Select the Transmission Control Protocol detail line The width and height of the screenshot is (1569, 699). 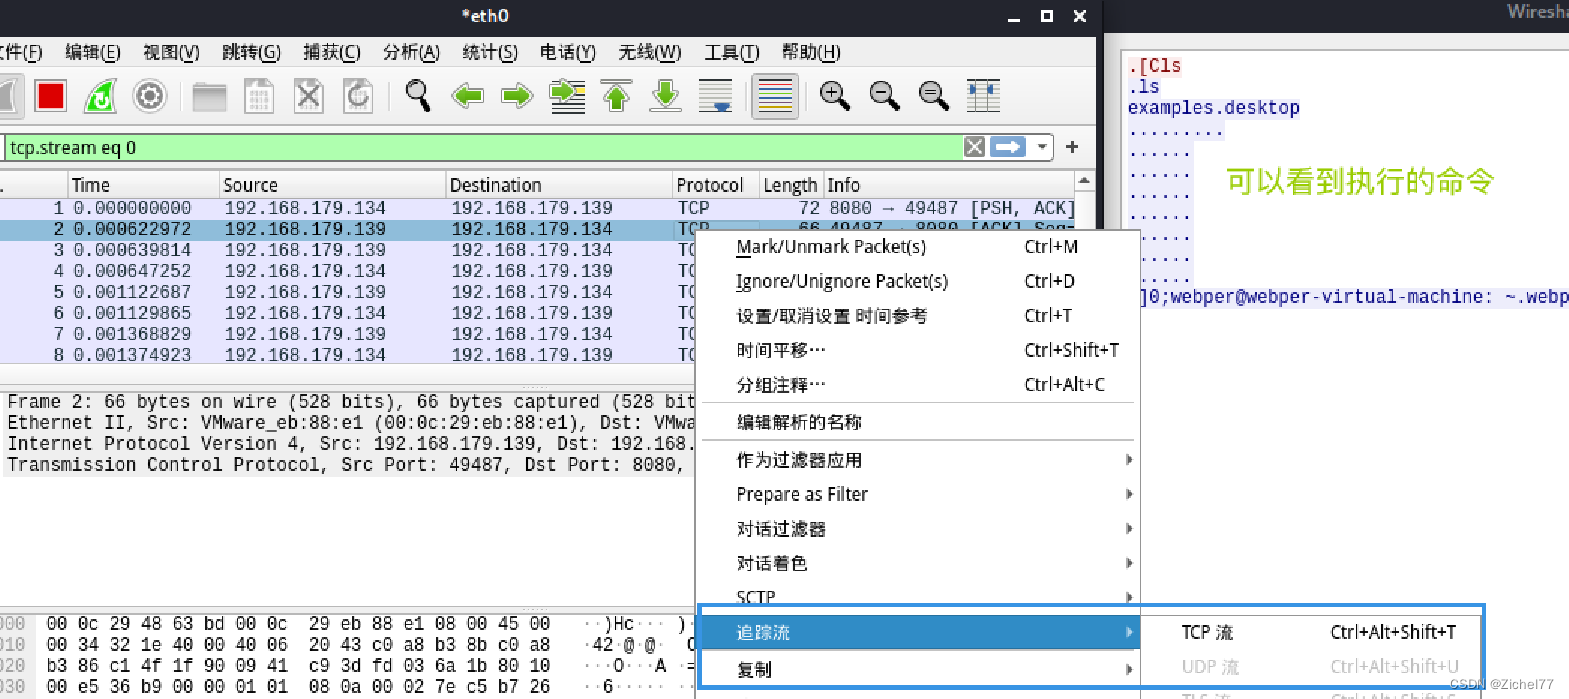coord(349,465)
